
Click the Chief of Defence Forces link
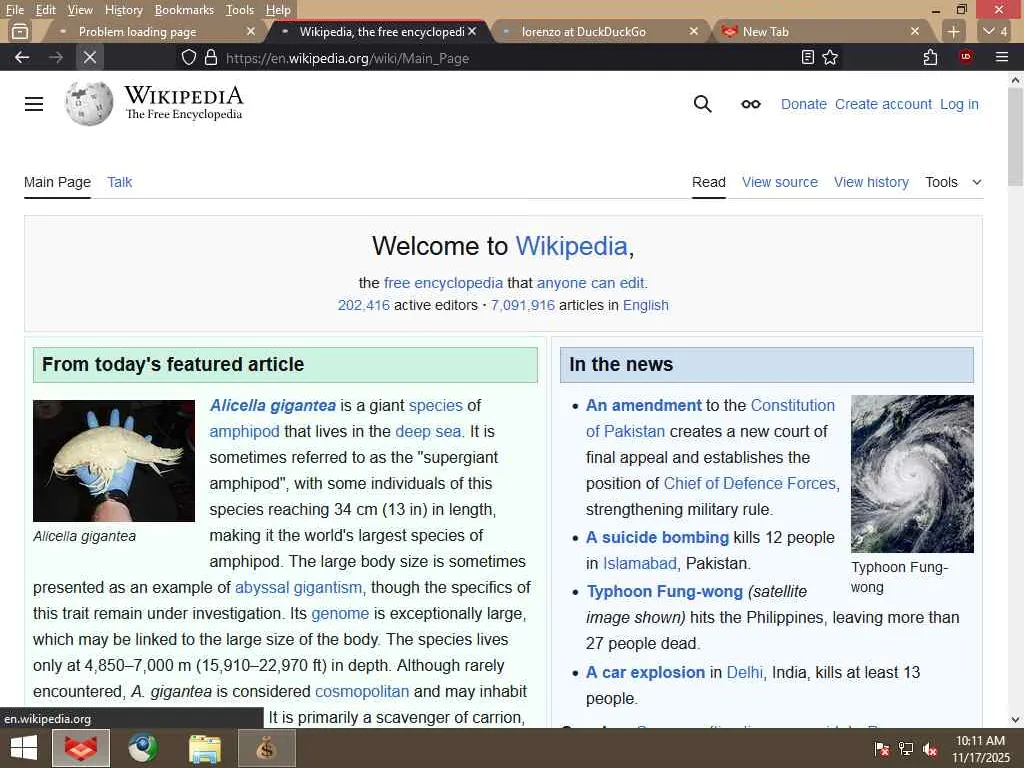[750, 483]
